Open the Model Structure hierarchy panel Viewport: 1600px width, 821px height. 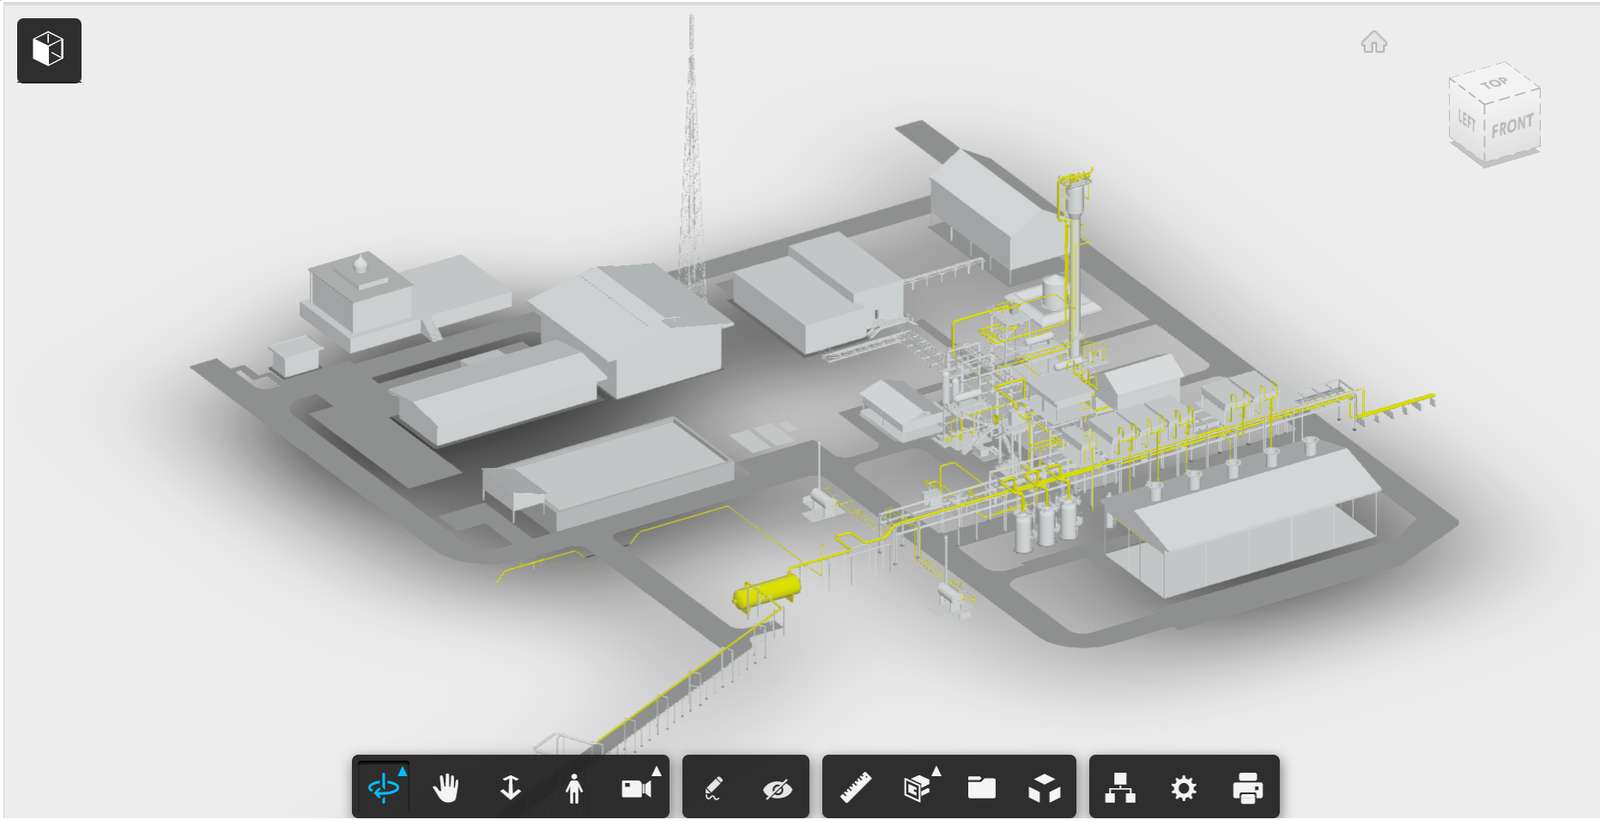(x=1120, y=788)
